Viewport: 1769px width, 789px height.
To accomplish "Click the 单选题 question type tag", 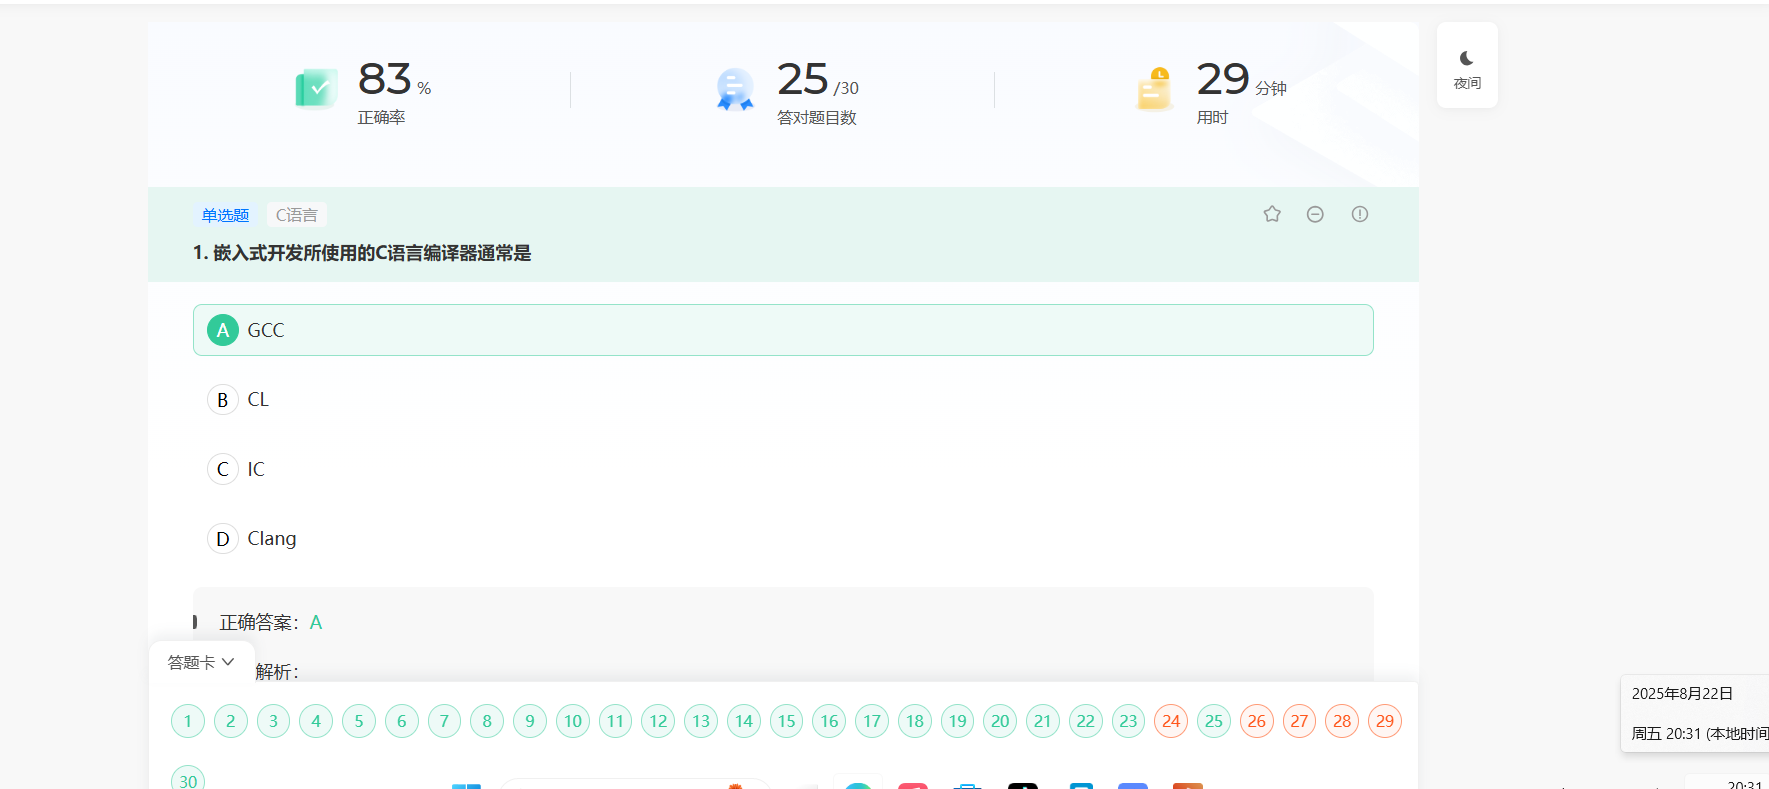I will tap(225, 215).
